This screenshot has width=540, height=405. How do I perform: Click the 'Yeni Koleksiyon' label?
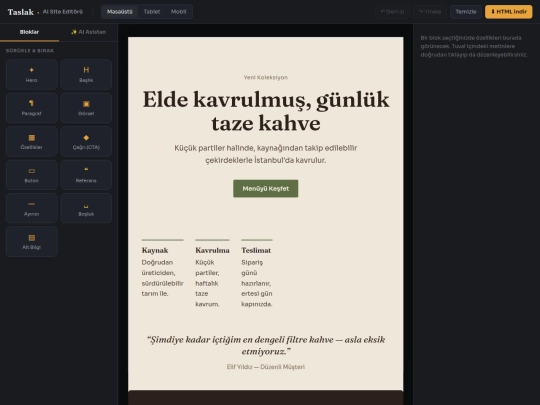(266, 77)
